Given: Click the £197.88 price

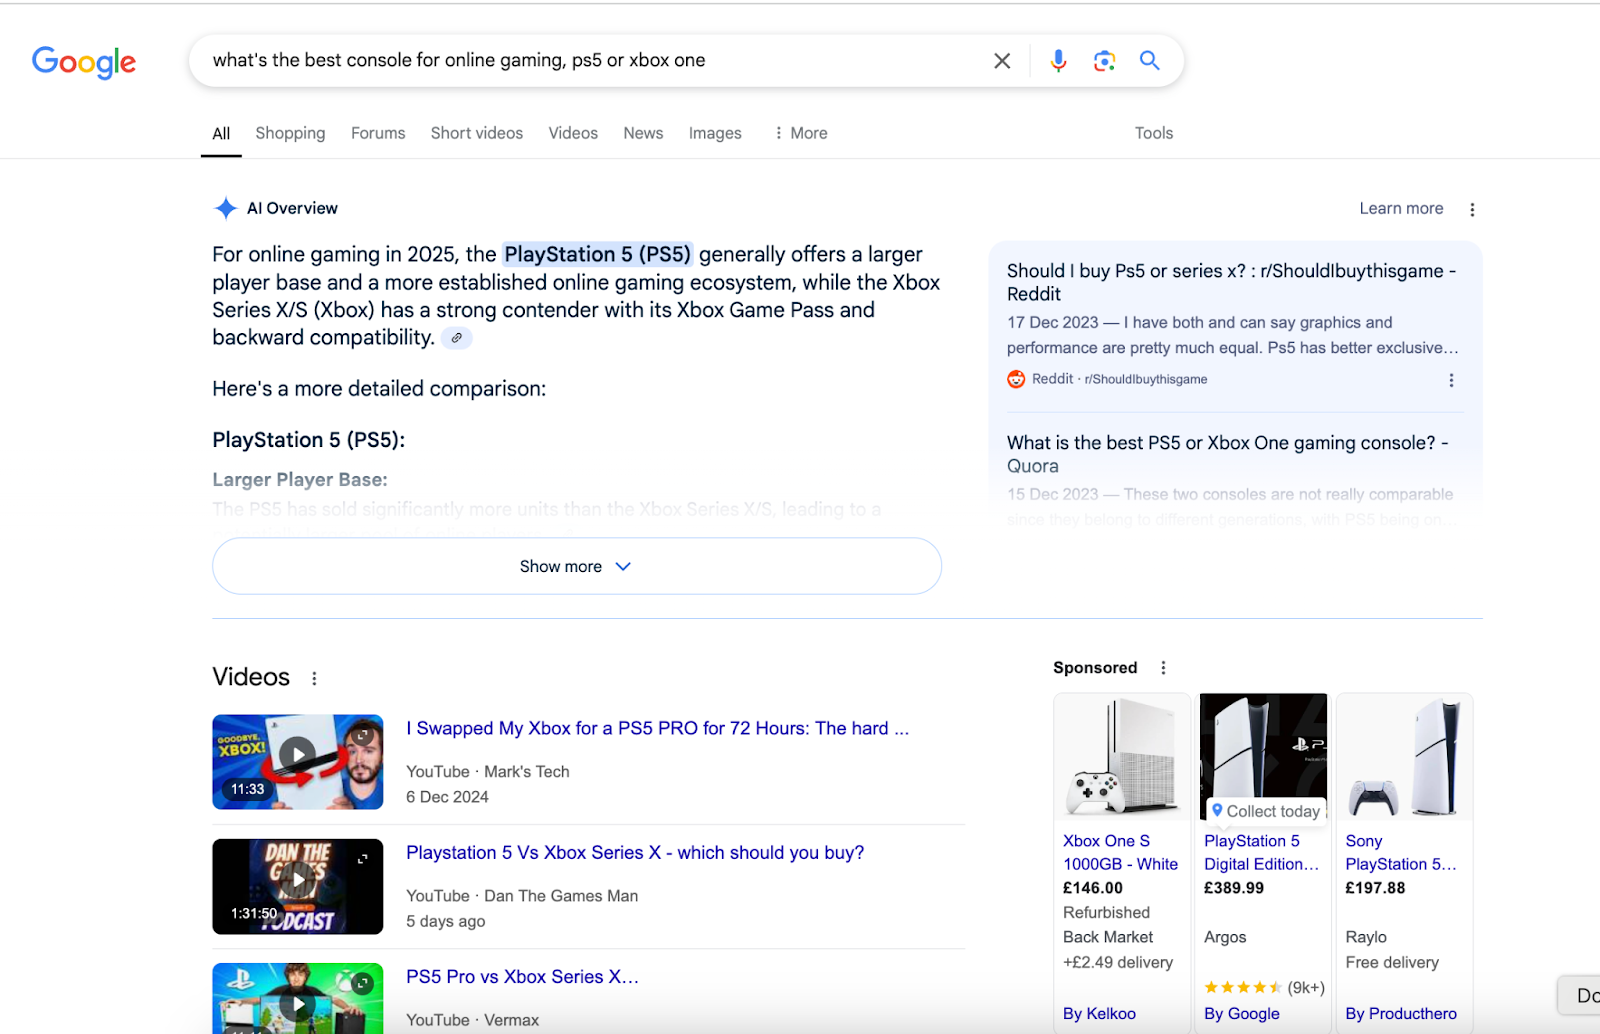Looking at the screenshot, I should (1375, 887).
